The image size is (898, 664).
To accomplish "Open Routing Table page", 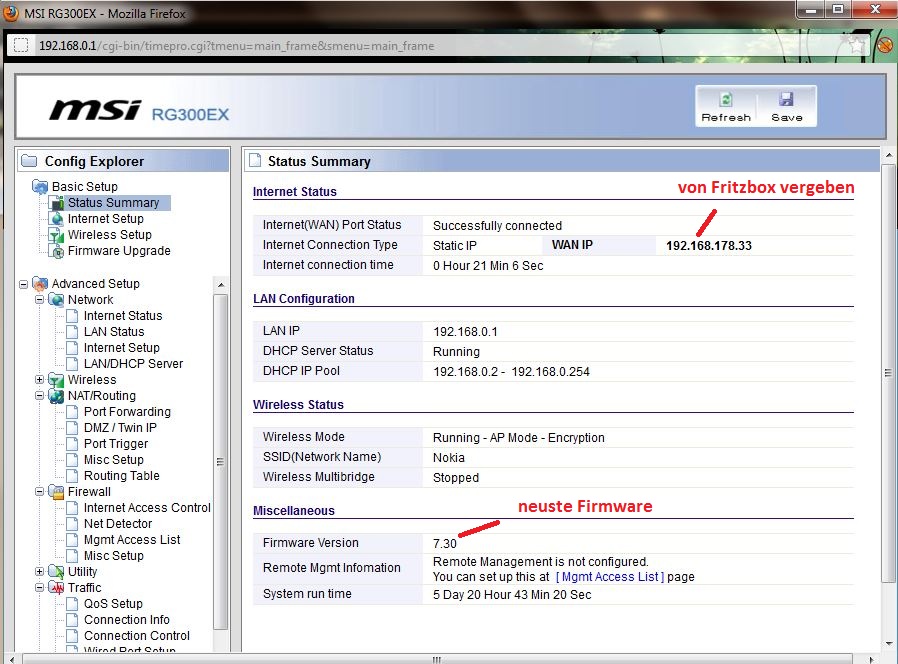I will 121,476.
